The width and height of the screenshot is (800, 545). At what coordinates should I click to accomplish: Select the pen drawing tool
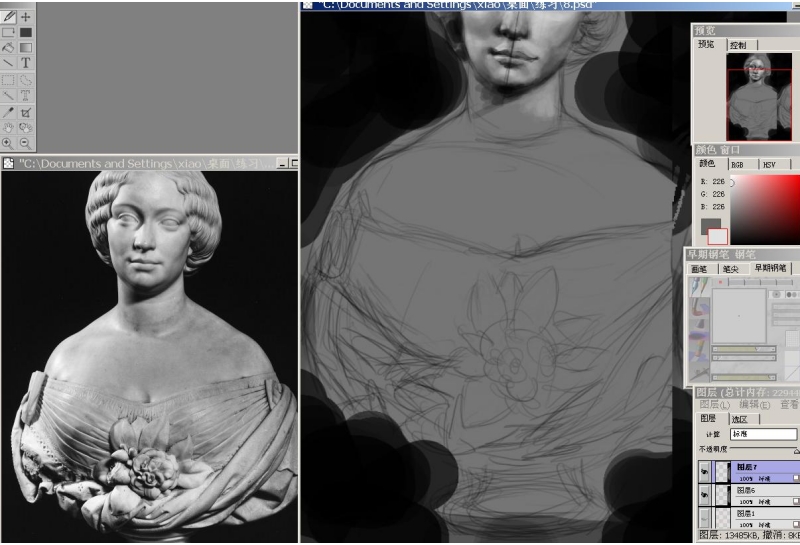8,17
